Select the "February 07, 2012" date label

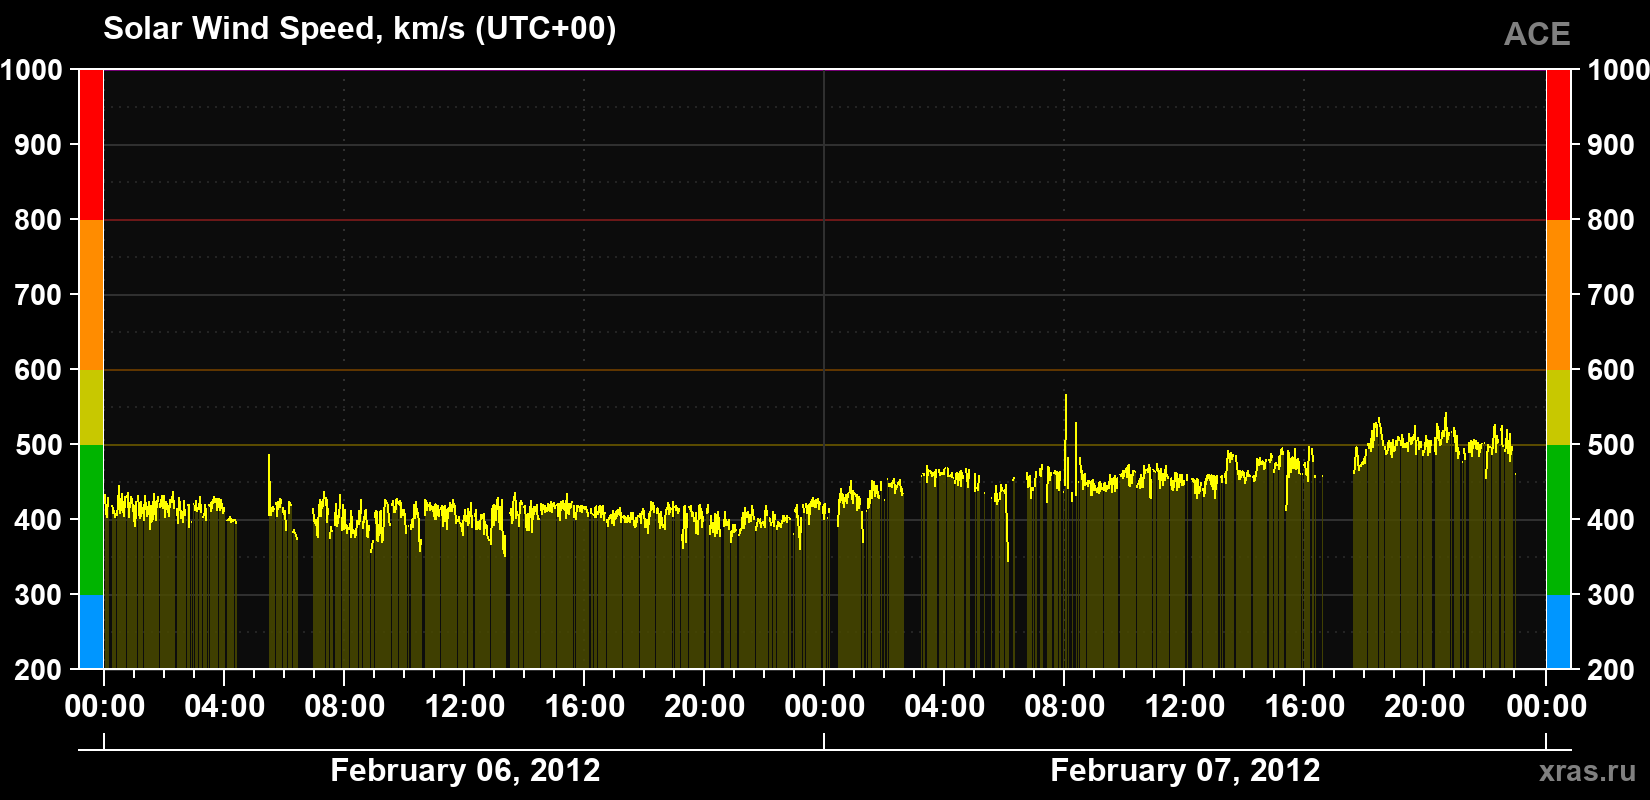1185,770
